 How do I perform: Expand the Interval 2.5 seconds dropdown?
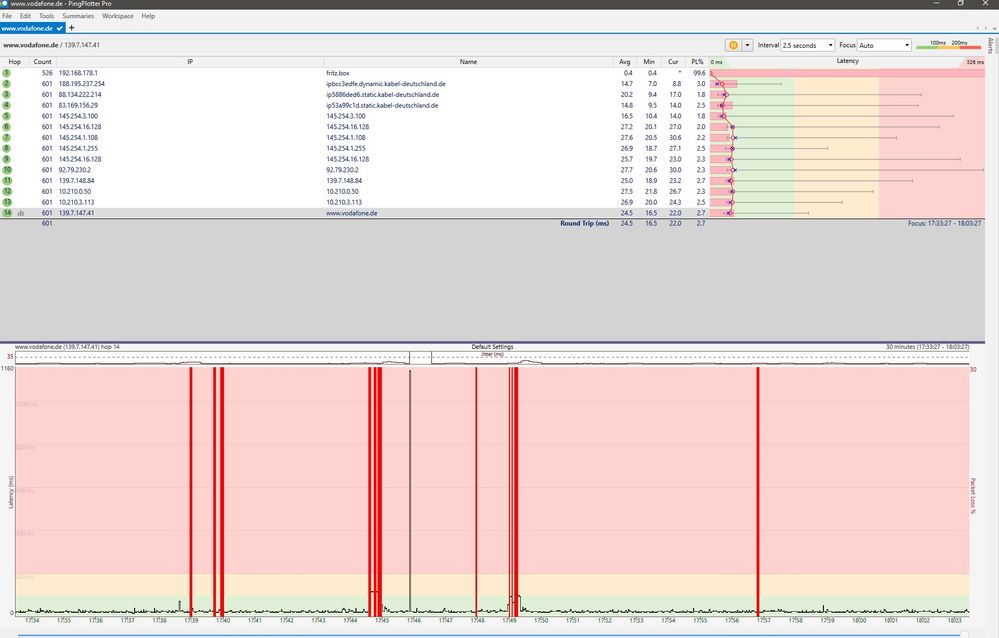tap(808, 45)
